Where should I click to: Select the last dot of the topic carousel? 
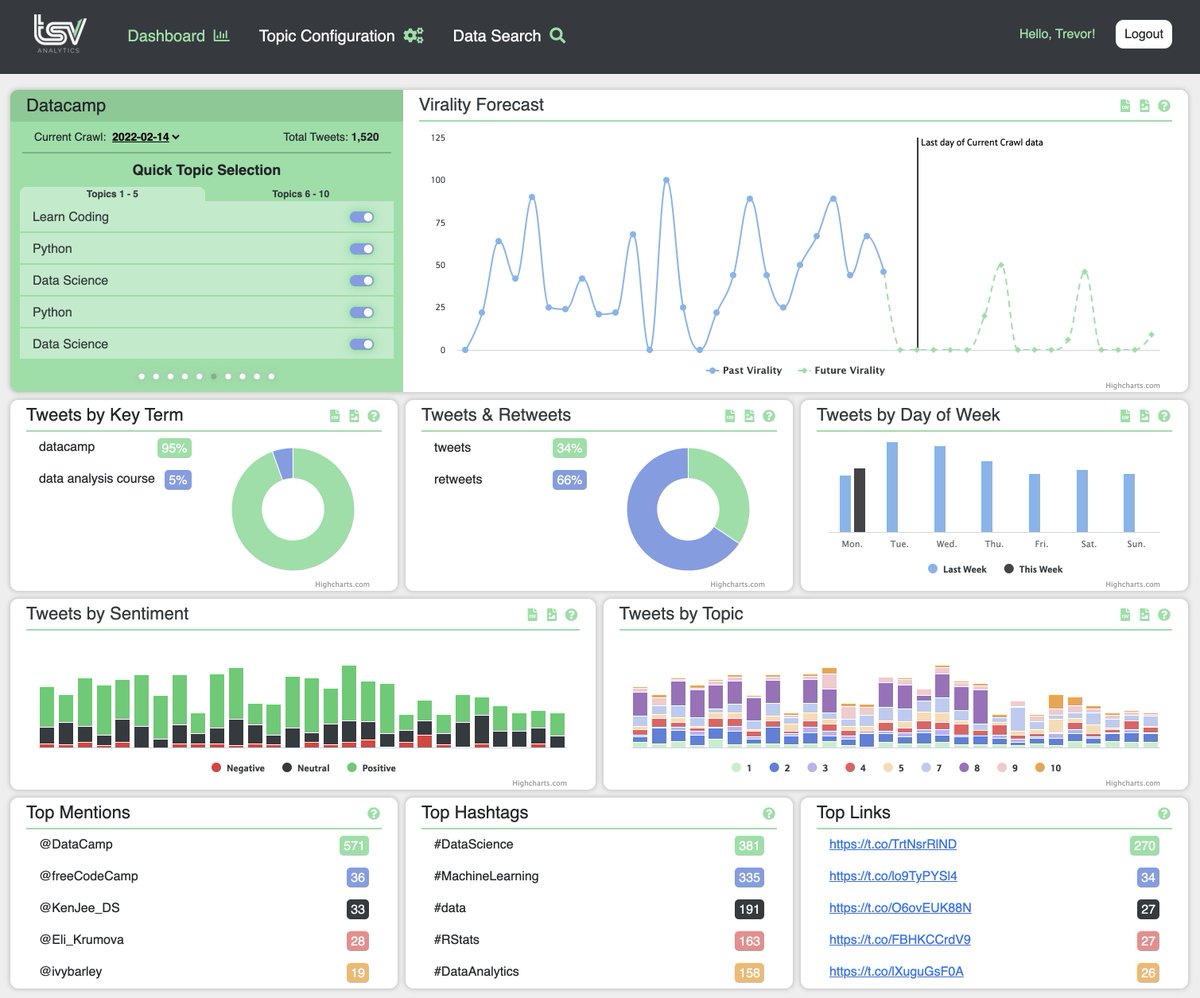click(271, 377)
